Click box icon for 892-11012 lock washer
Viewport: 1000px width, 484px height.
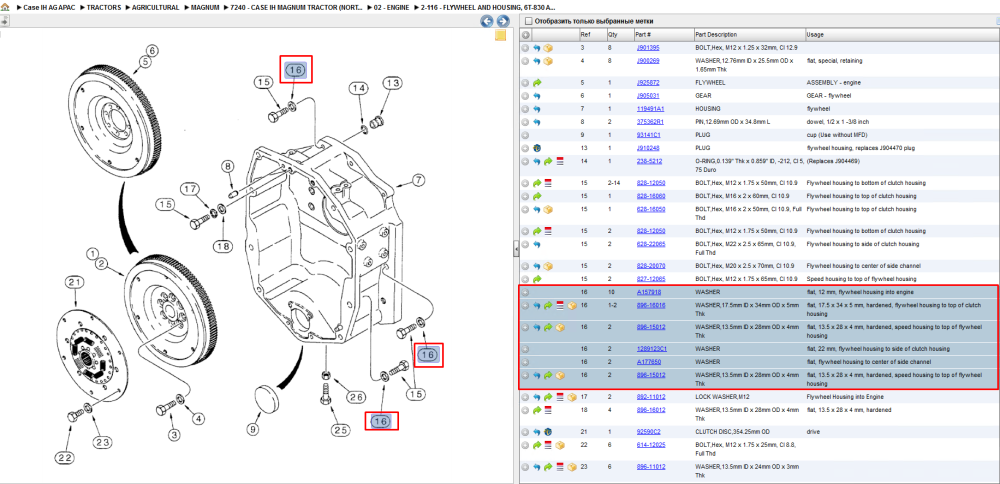(x=571, y=397)
